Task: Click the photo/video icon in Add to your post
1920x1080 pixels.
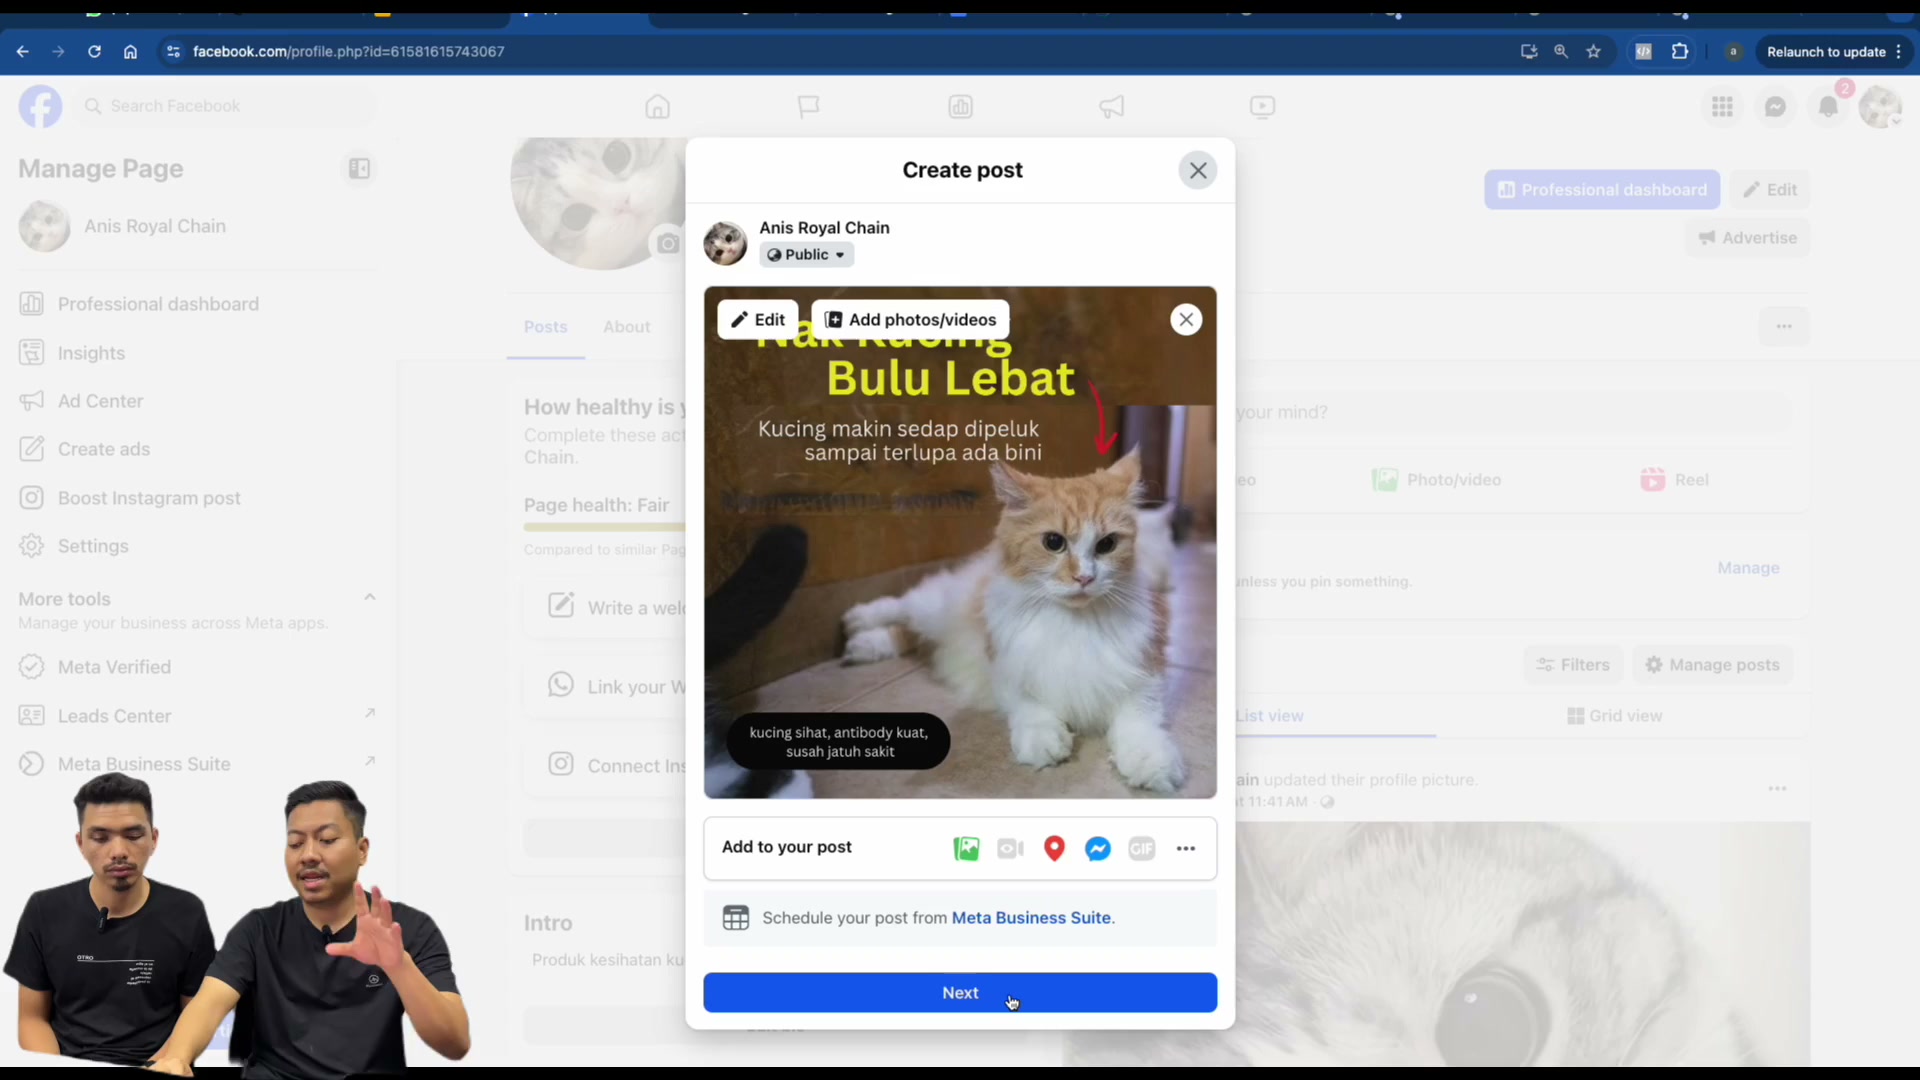Action: coord(966,848)
